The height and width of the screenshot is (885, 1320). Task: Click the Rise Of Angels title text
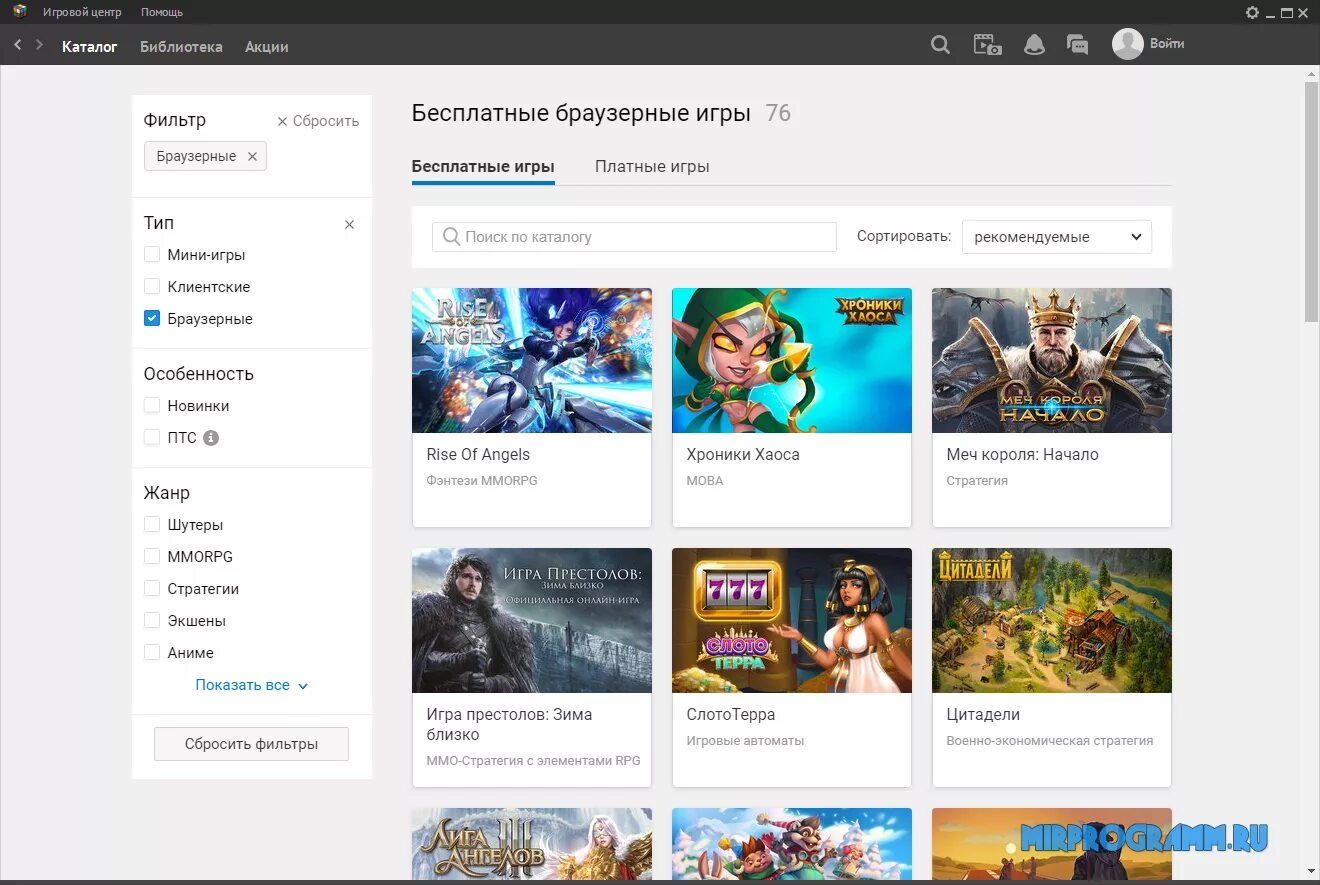(x=478, y=455)
